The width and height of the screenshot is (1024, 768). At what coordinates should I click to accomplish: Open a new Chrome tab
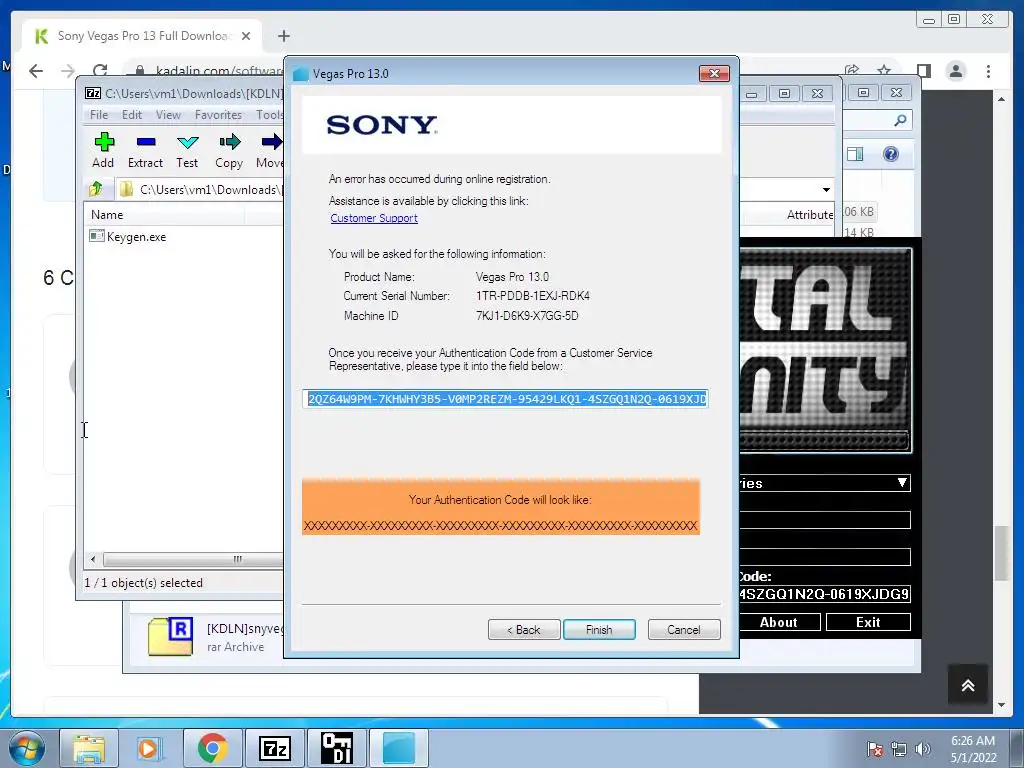point(283,36)
